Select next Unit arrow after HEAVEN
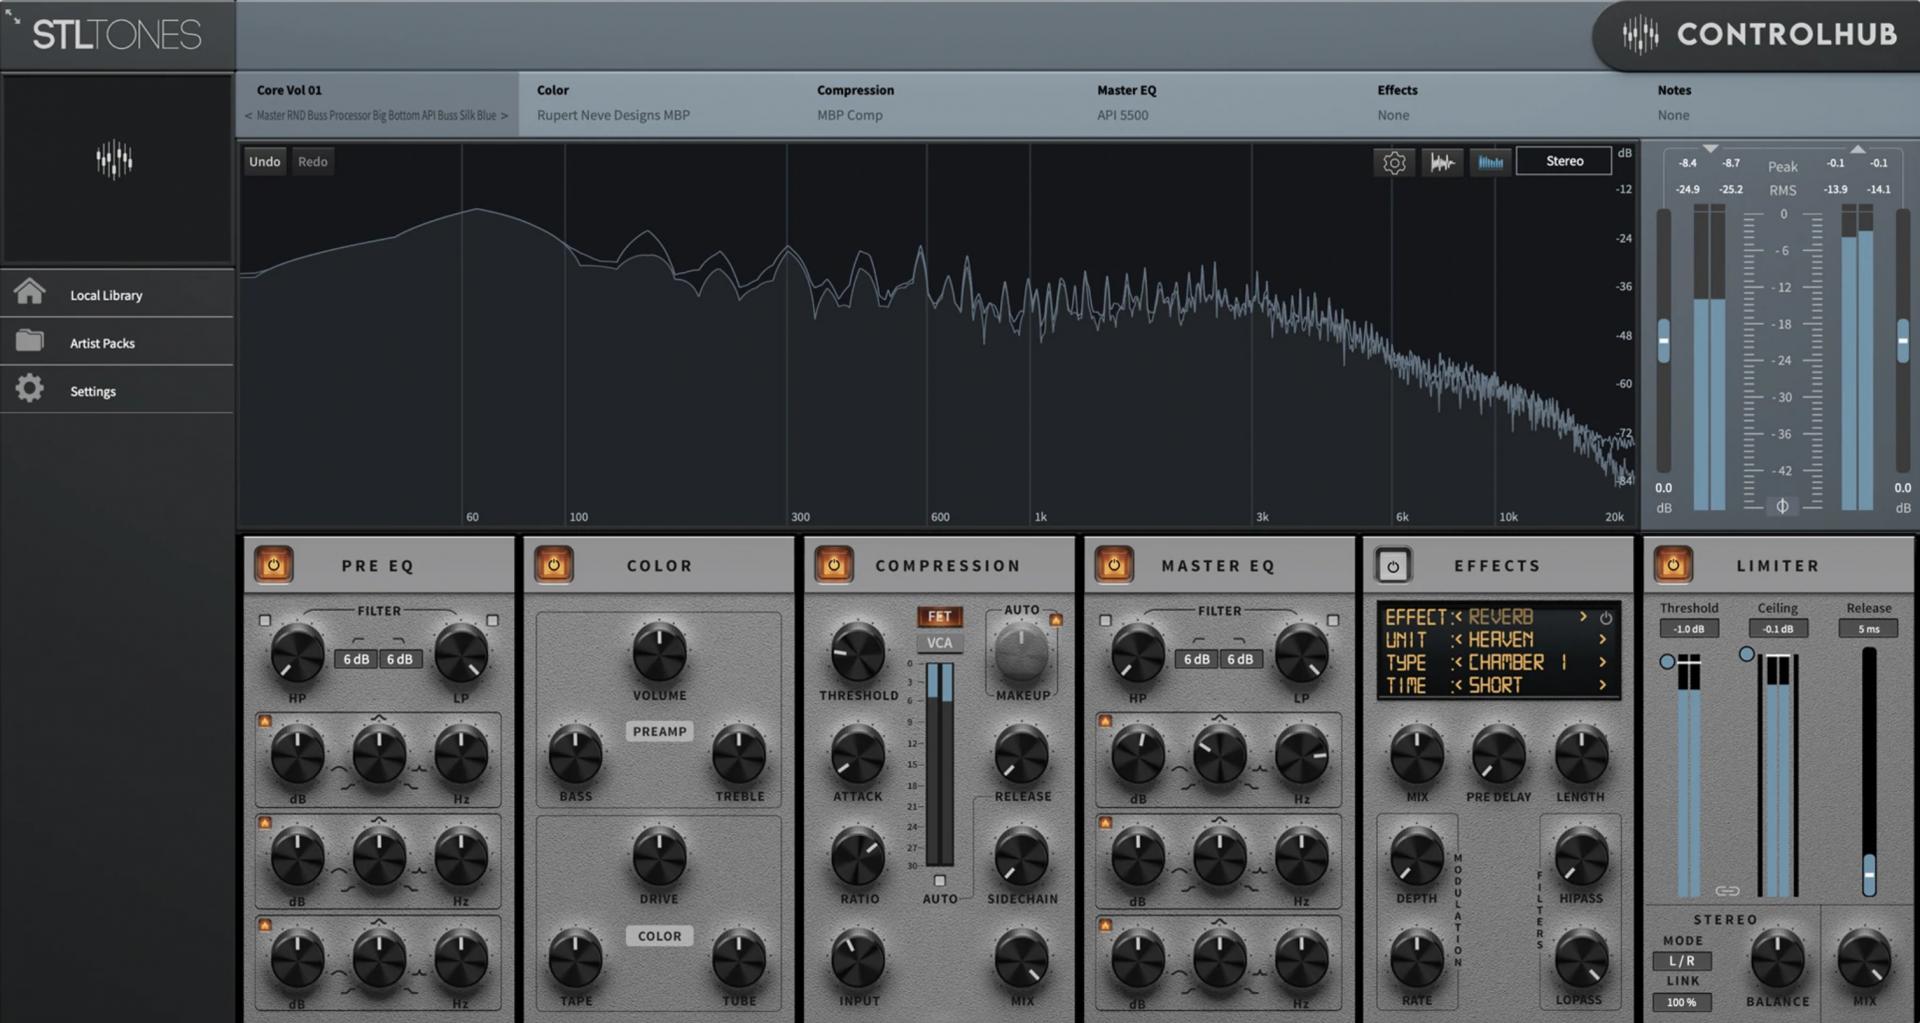The image size is (1920, 1023). [x=1602, y=640]
